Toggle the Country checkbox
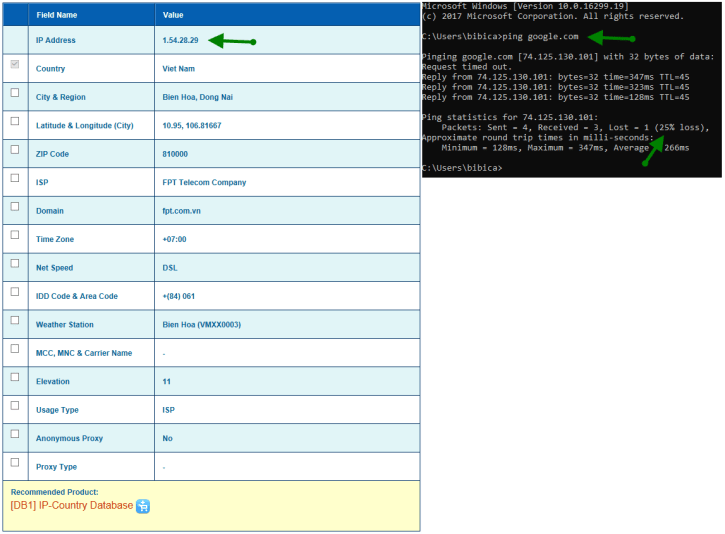The width and height of the screenshot is (725, 534). (14, 64)
